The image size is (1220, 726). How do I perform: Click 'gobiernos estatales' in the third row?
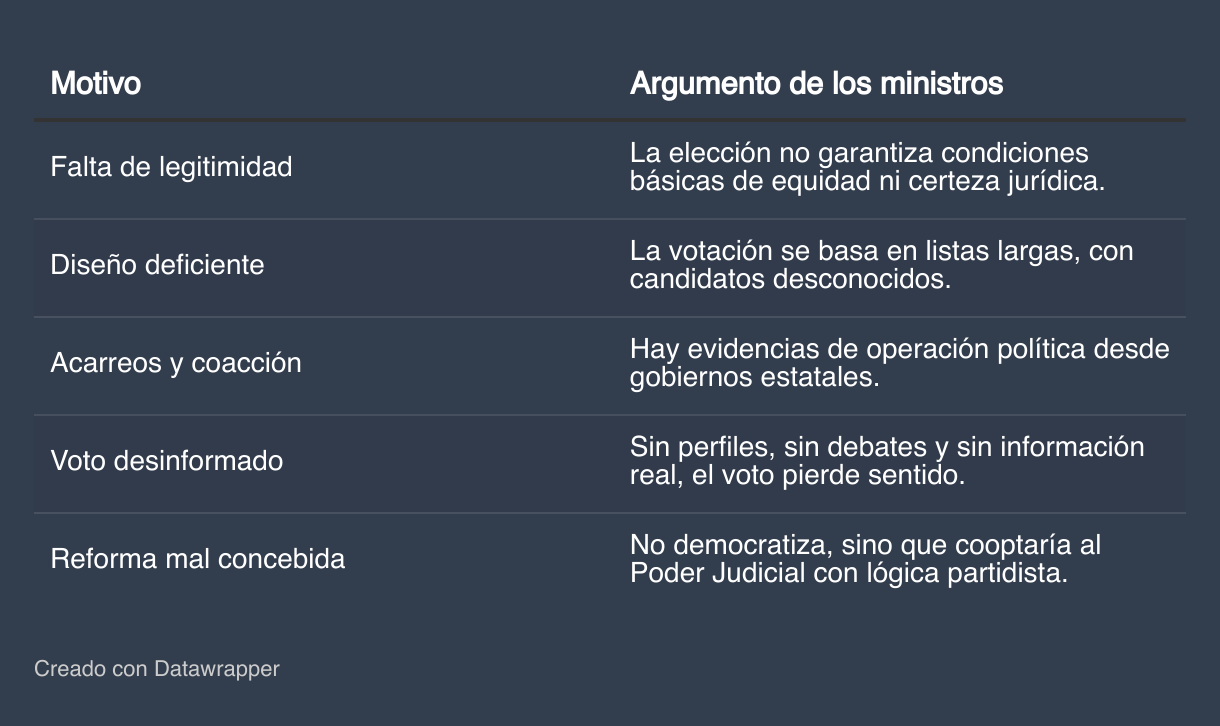754,378
